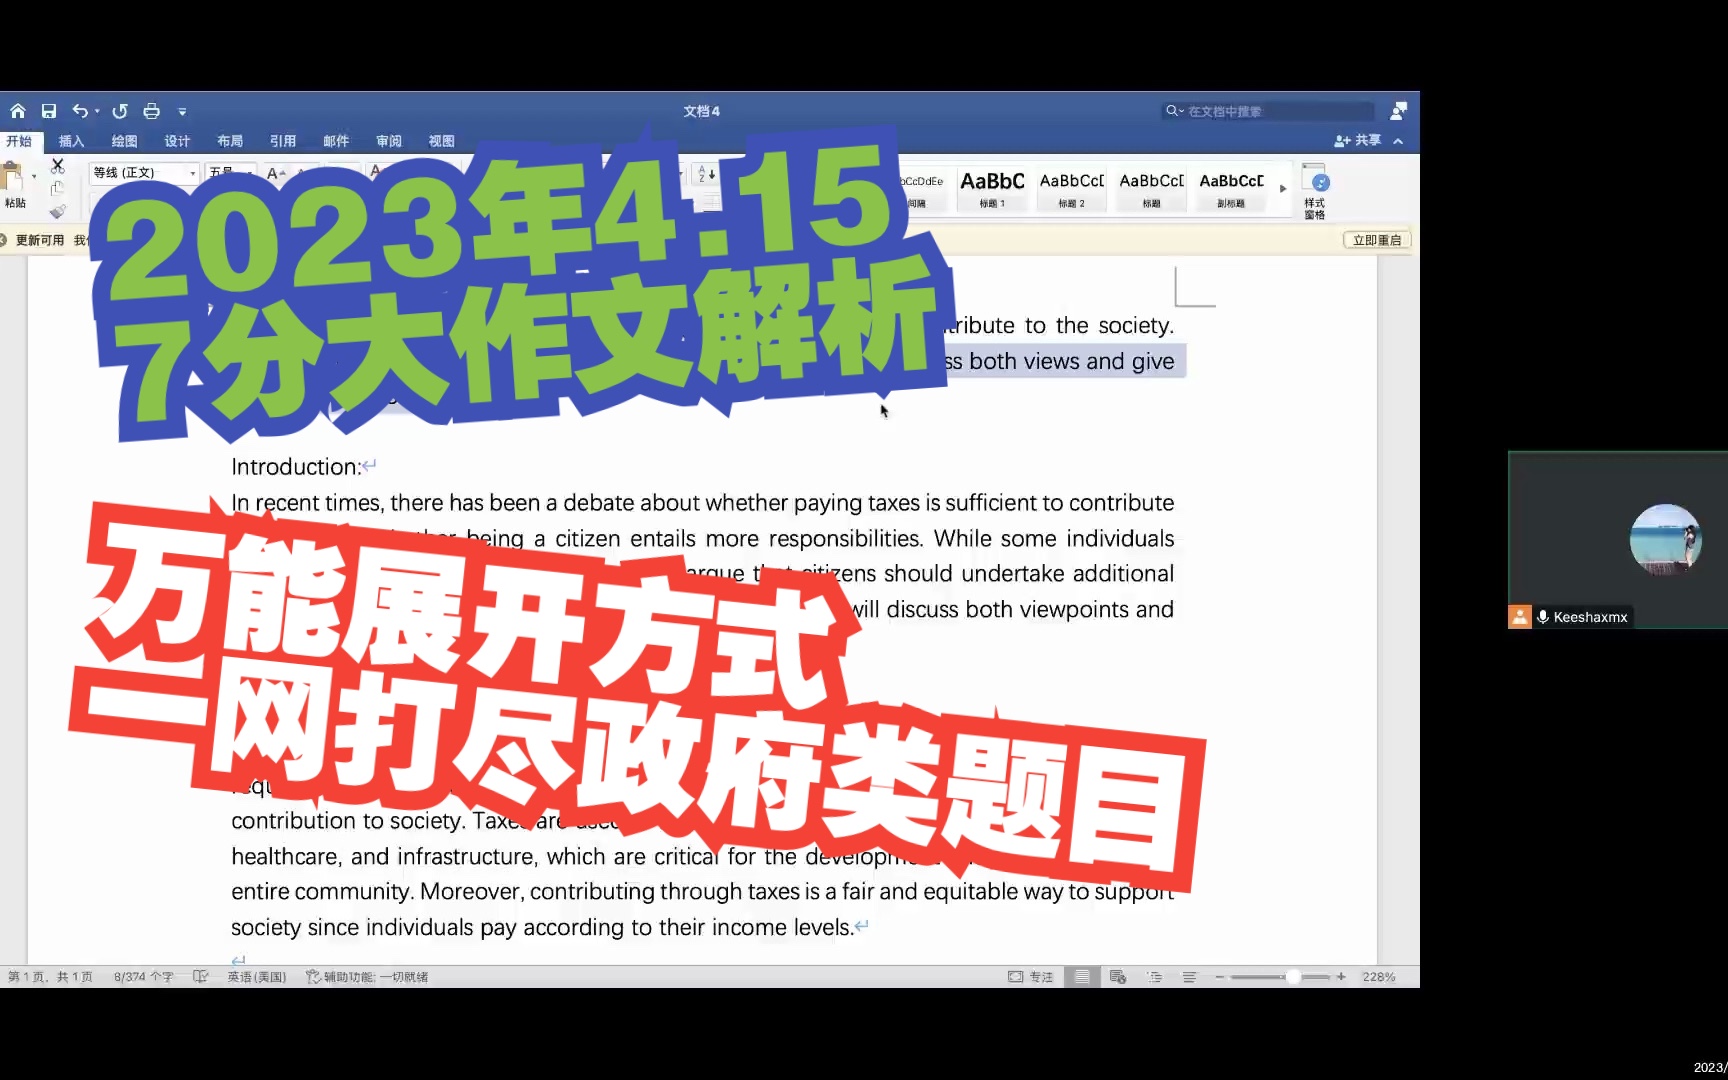
Task: Select Outline view icon in status bar
Action: (1154, 977)
